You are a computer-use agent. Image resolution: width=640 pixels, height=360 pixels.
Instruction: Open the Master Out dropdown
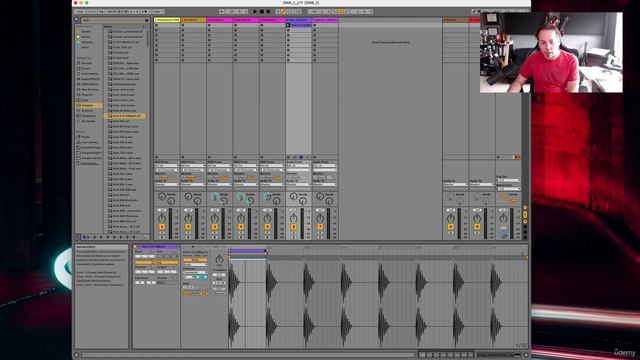click(508, 189)
